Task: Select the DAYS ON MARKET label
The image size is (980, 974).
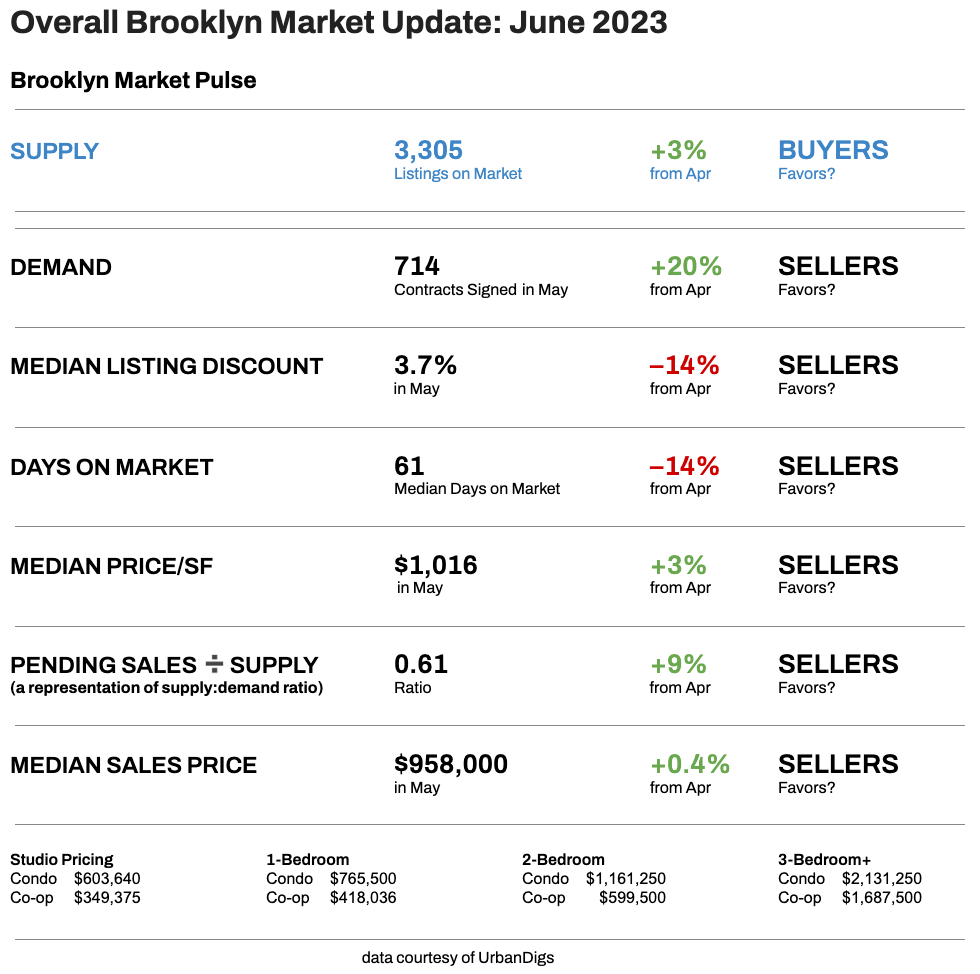Action: coord(111,467)
